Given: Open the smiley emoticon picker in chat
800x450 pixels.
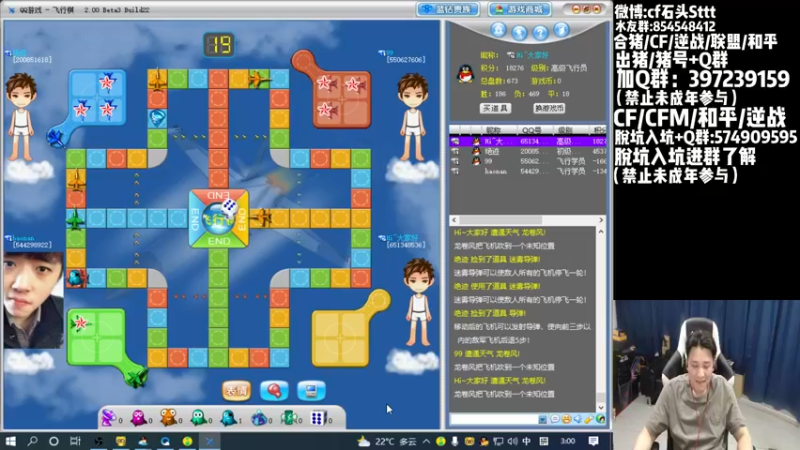Looking at the screenshot, I should 566,419.
